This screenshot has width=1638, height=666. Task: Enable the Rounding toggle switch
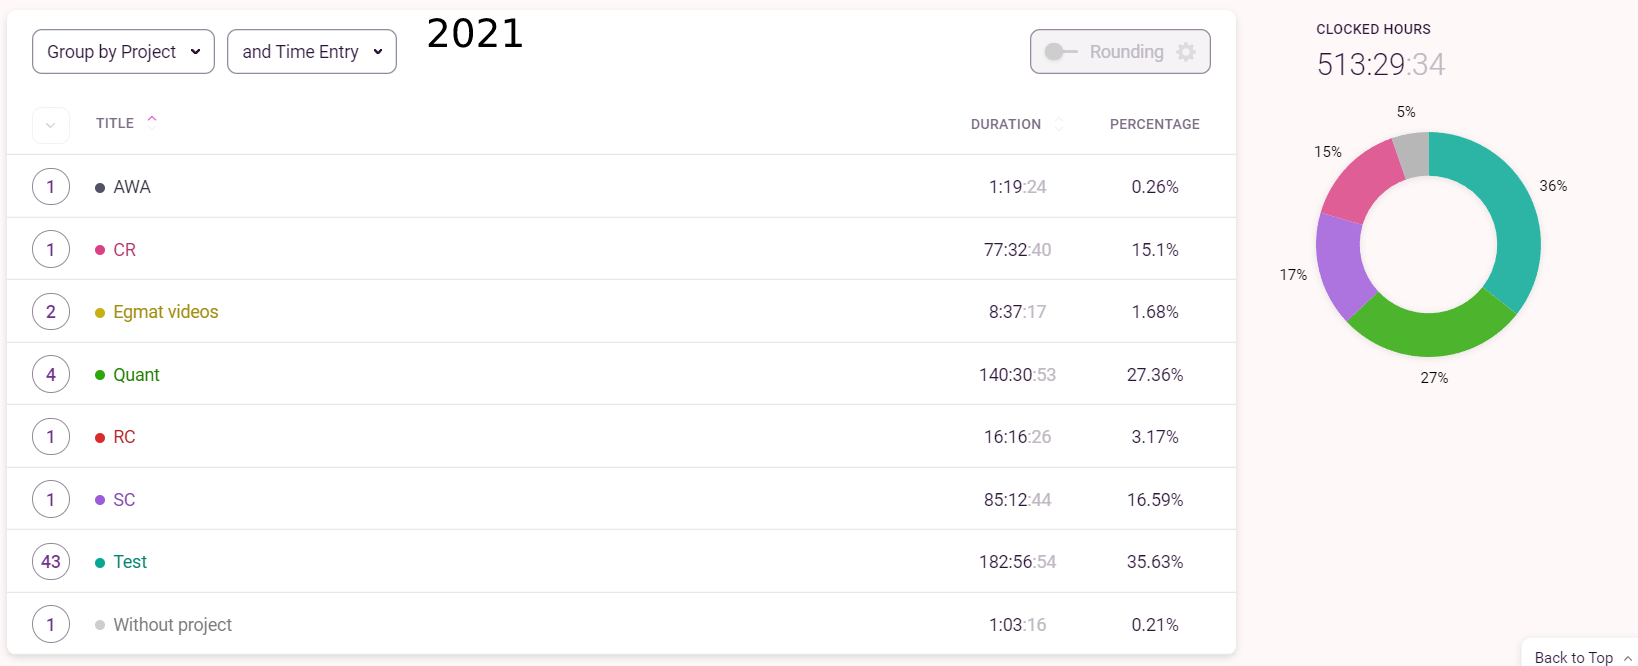[x=1060, y=52]
